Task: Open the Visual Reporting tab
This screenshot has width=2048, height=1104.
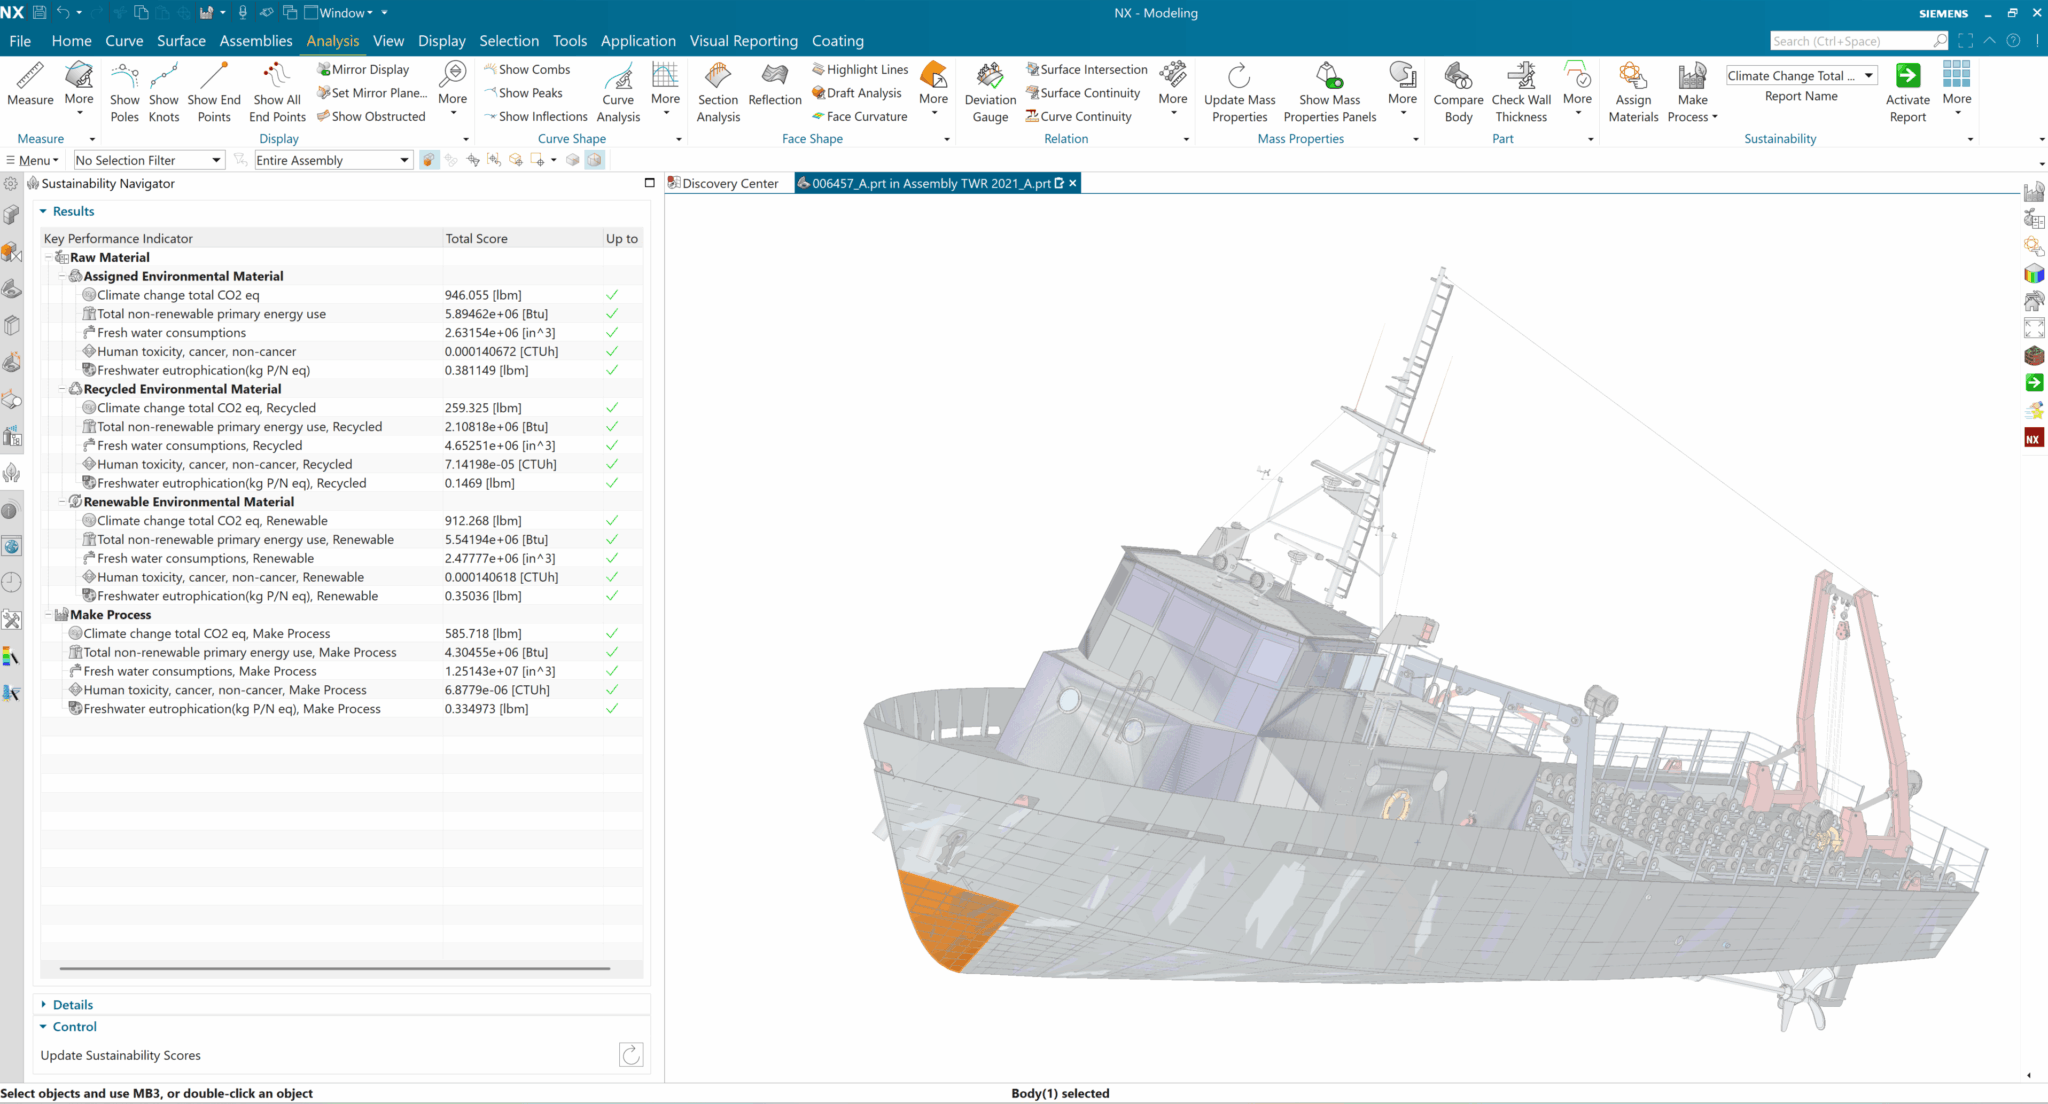Action: point(743,41)
